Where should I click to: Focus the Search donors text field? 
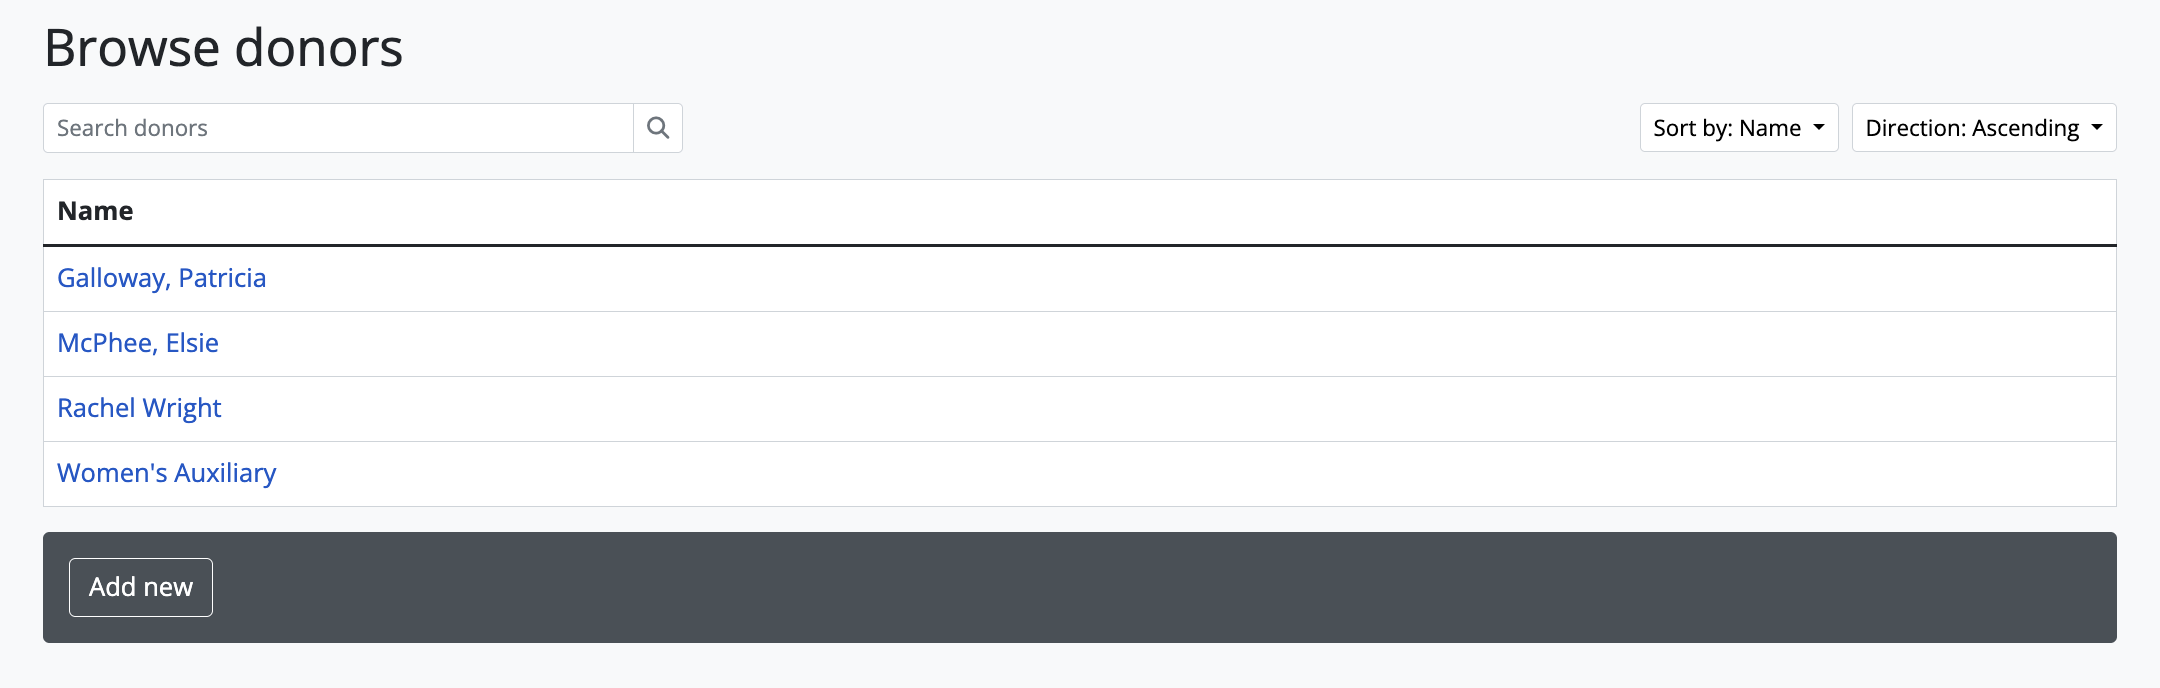[338, 128]
